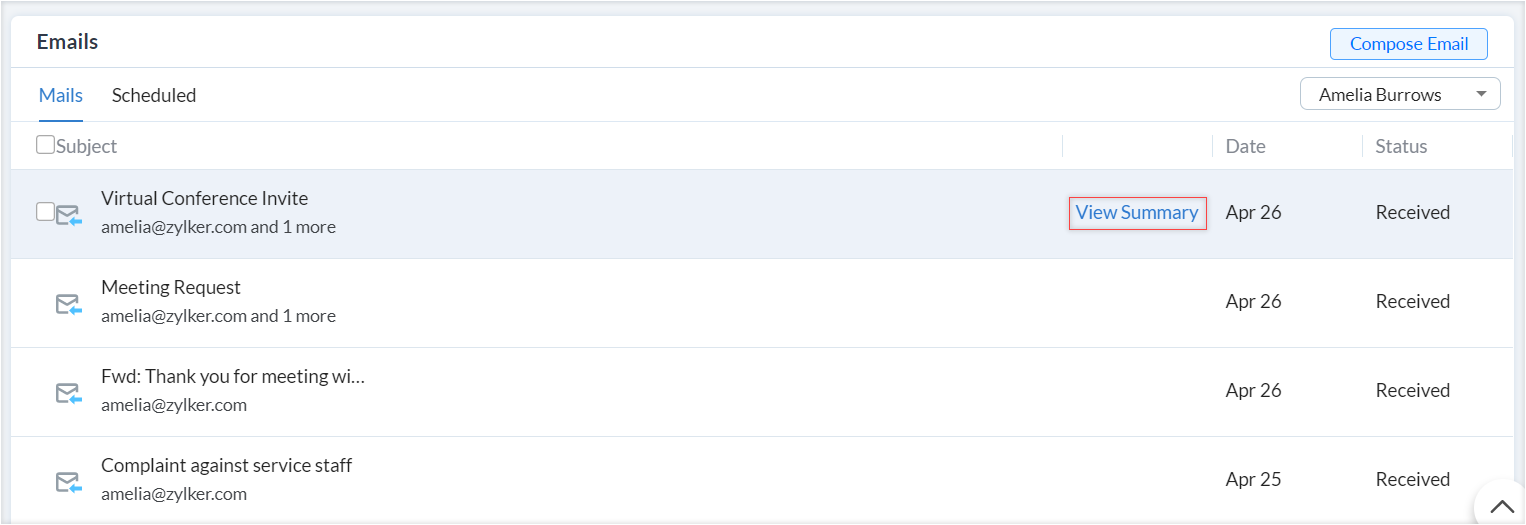Screen dimensions: 1526x525
Task: Click the dropdown arrow next to Amelia Burrows
Action: pyautogui.click(x=1481, y=95)
